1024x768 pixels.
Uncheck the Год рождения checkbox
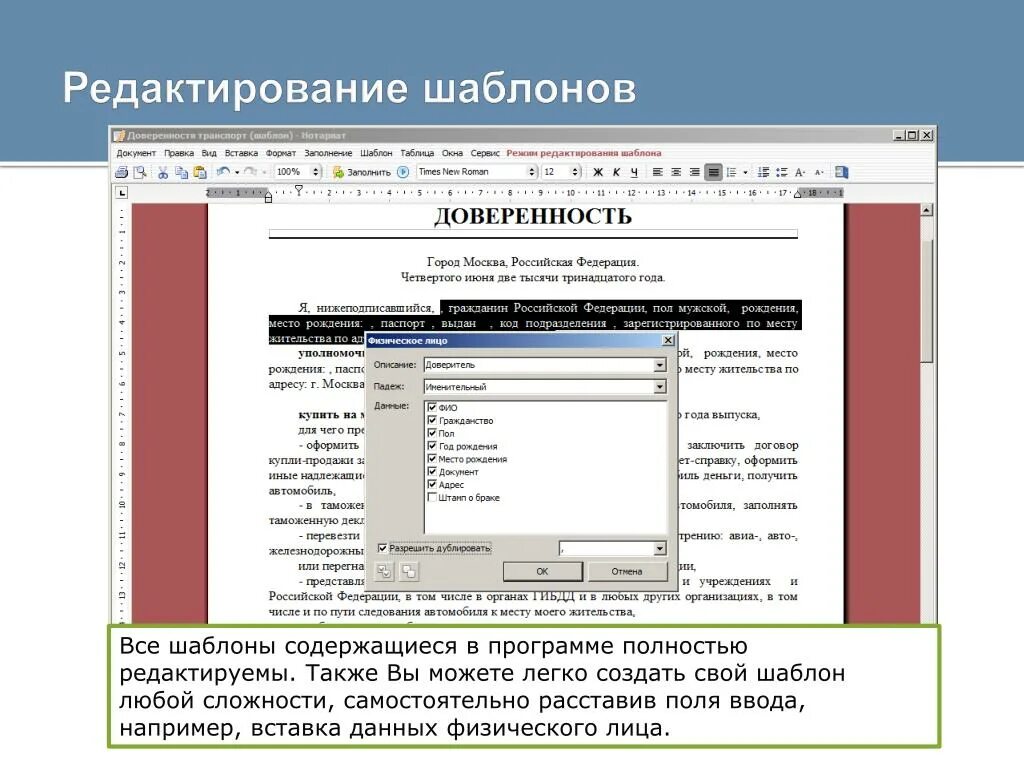[432, 445]
